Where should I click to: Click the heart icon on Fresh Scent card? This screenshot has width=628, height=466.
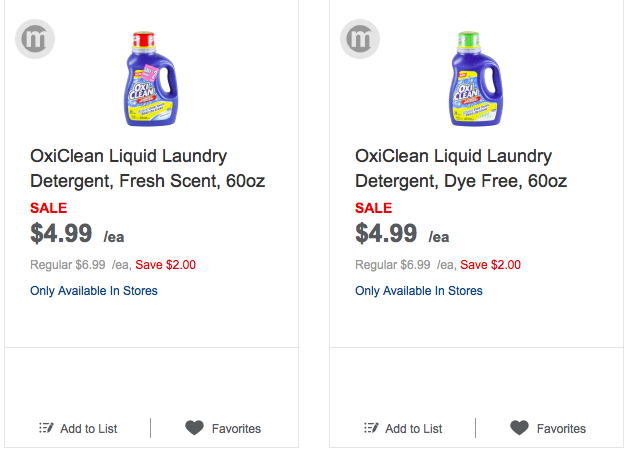pos(194,428)
